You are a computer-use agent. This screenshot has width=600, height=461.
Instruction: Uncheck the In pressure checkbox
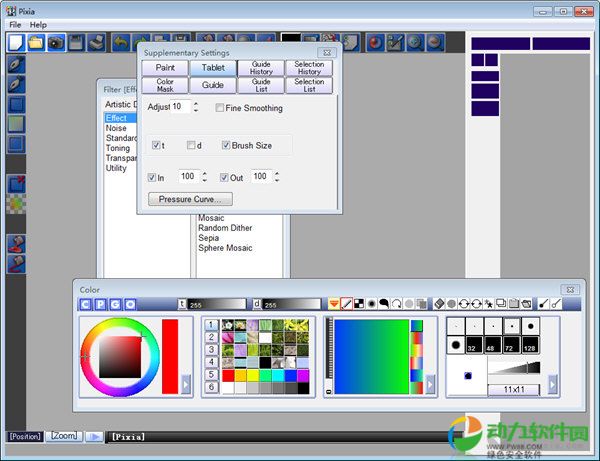(x=153, y=177)
